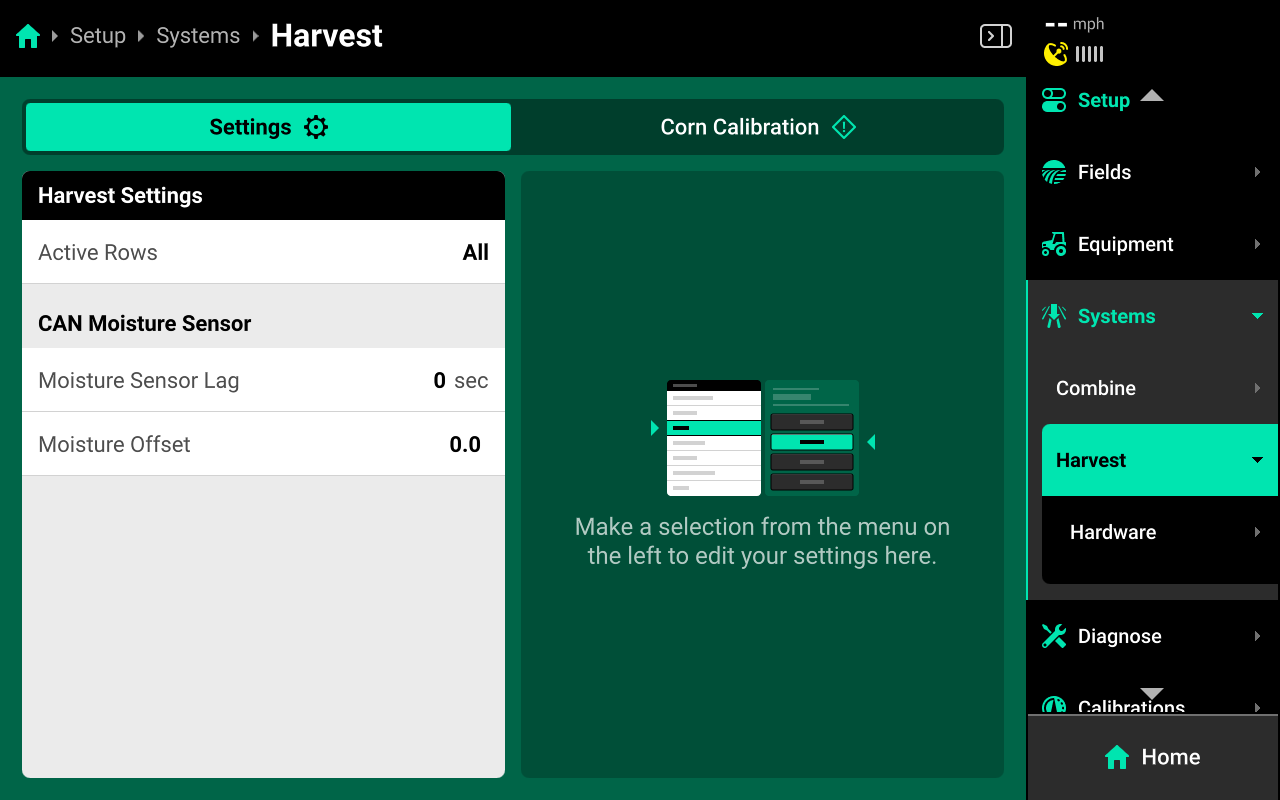The height and width of the screenshot is (800, 1280).
Task: Edit the Moisture Offset value
Action: (x=263, y=444)
